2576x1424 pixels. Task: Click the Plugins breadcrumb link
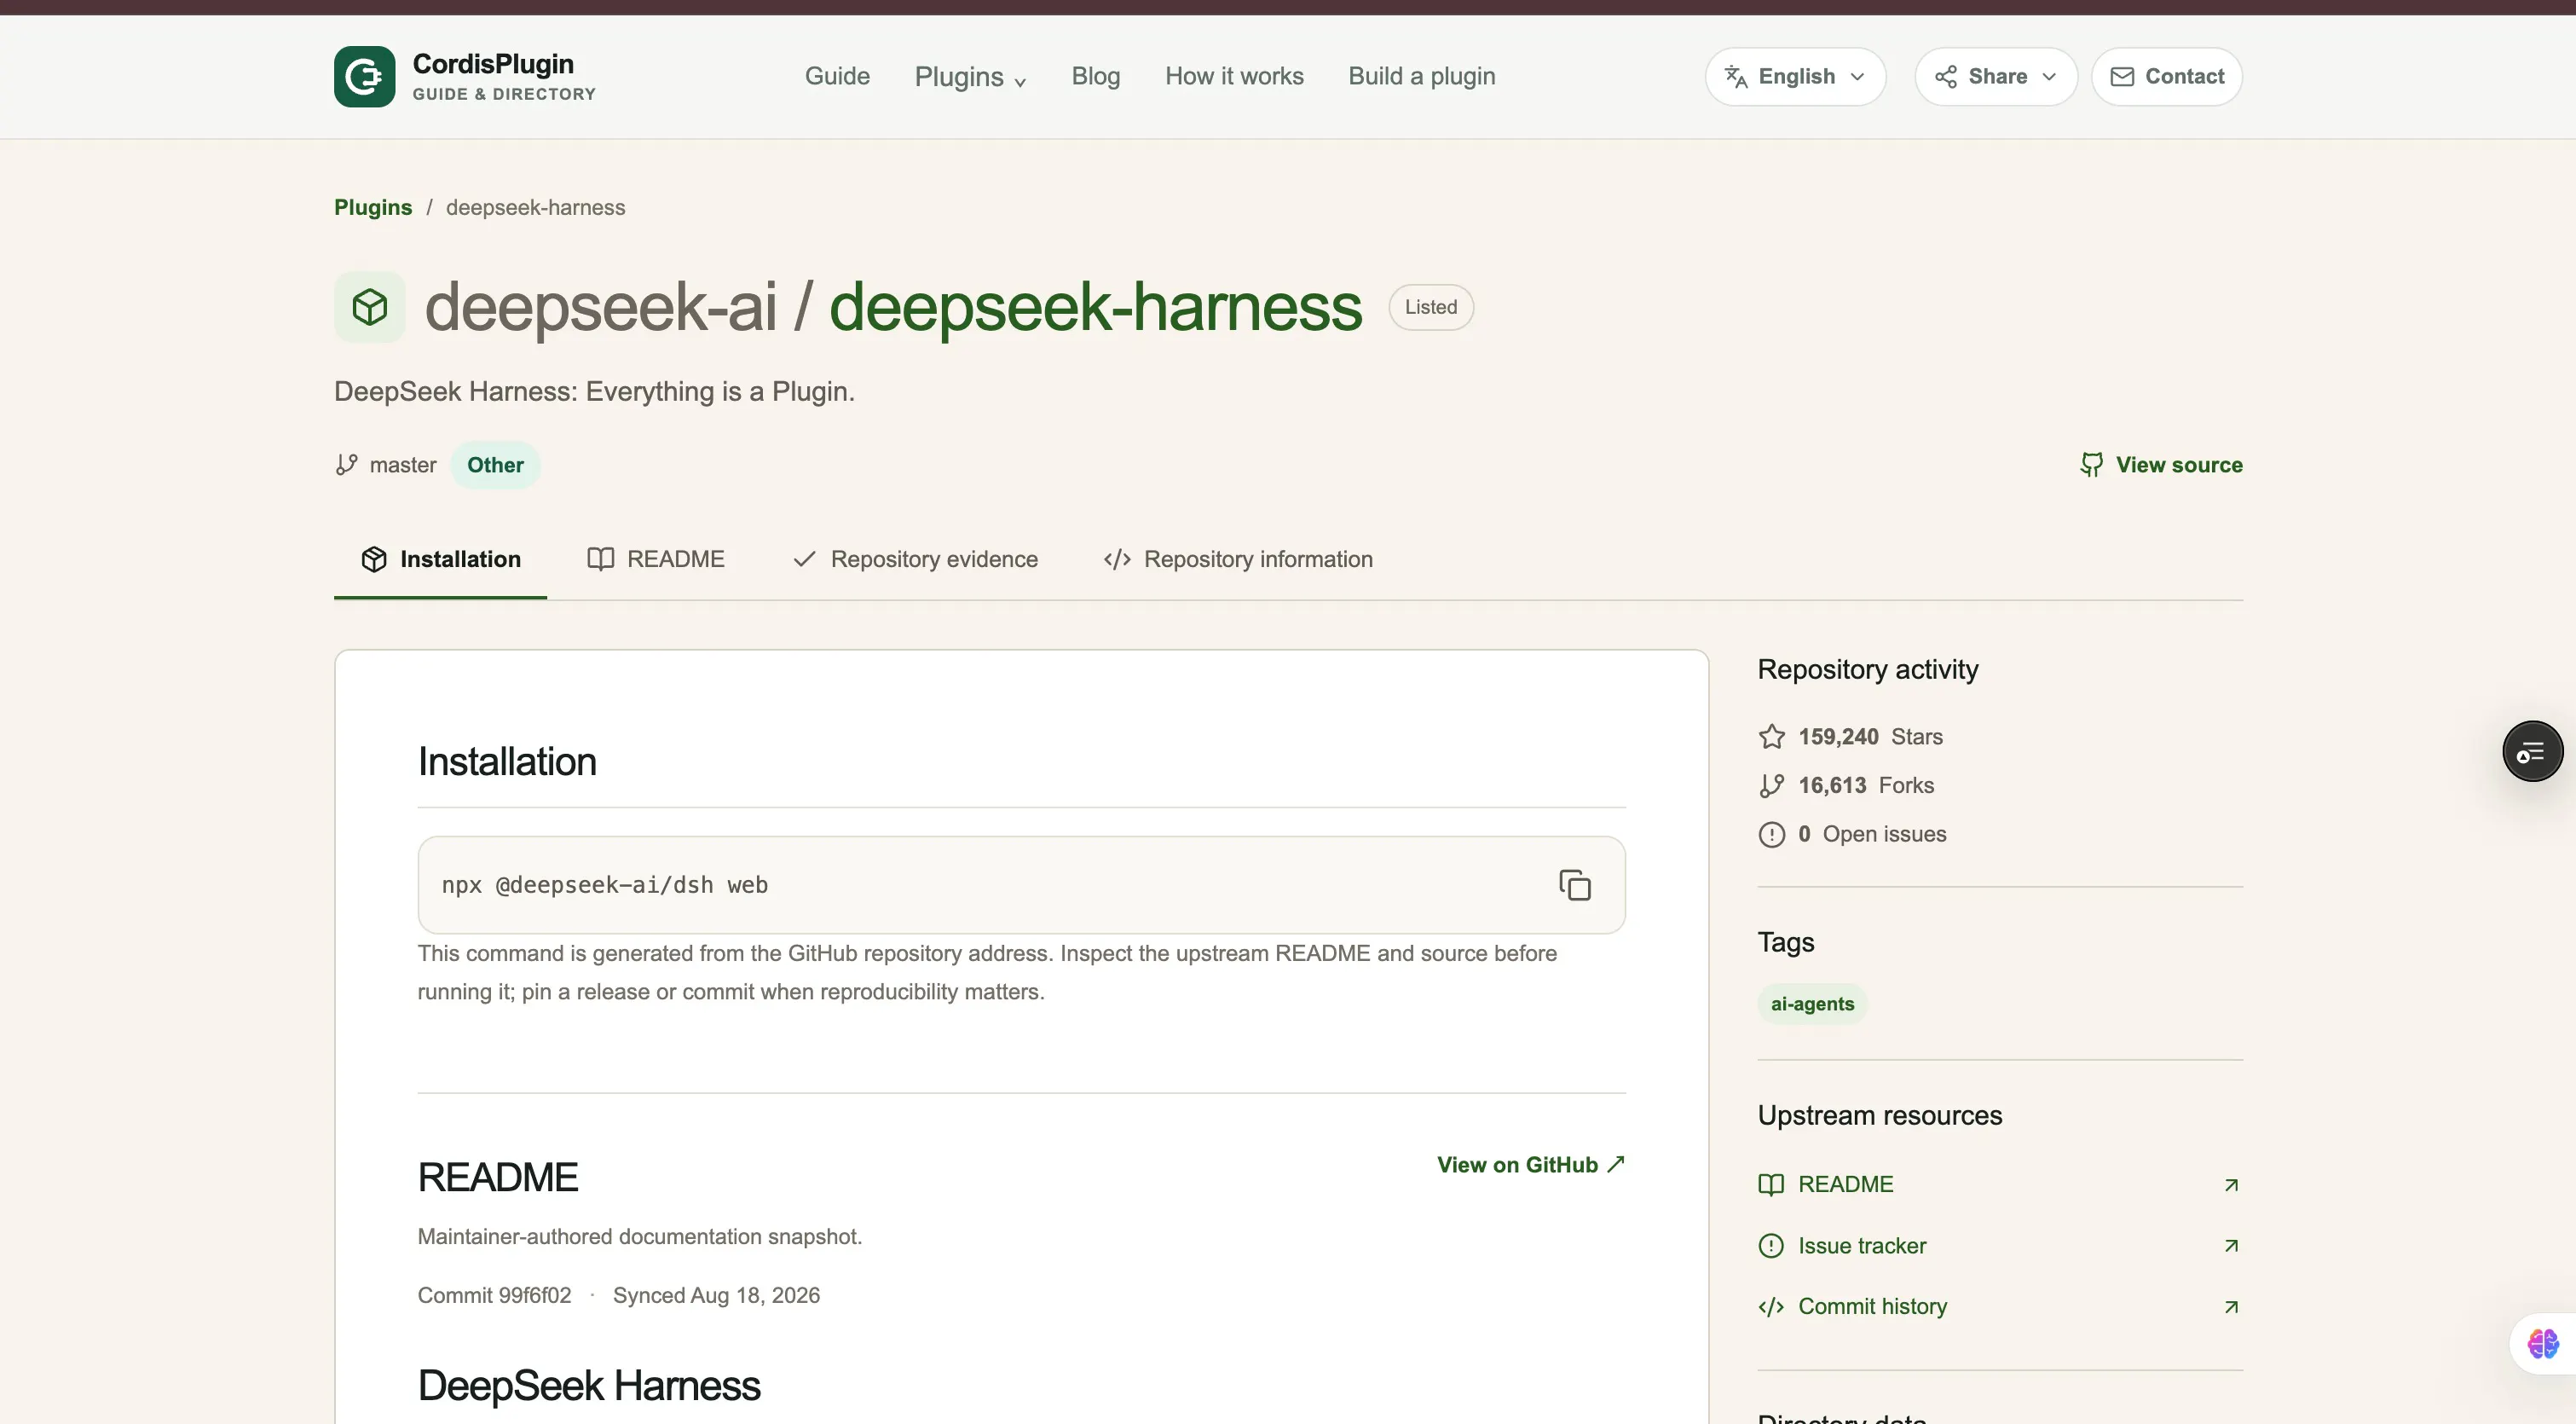point(373,208)
